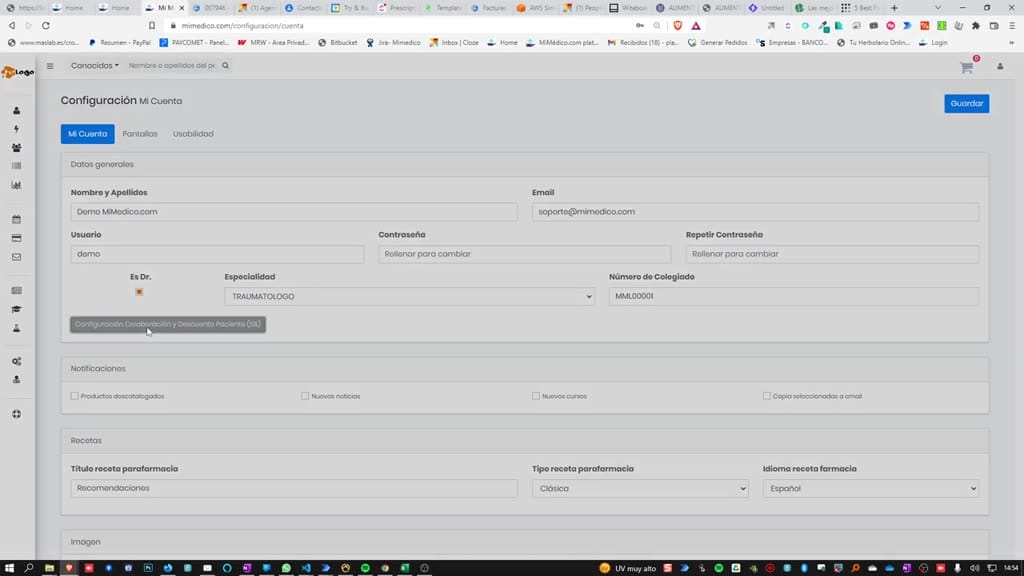
Task: Open Idioma receta farmacia dropdown
Action: point(871,488)
